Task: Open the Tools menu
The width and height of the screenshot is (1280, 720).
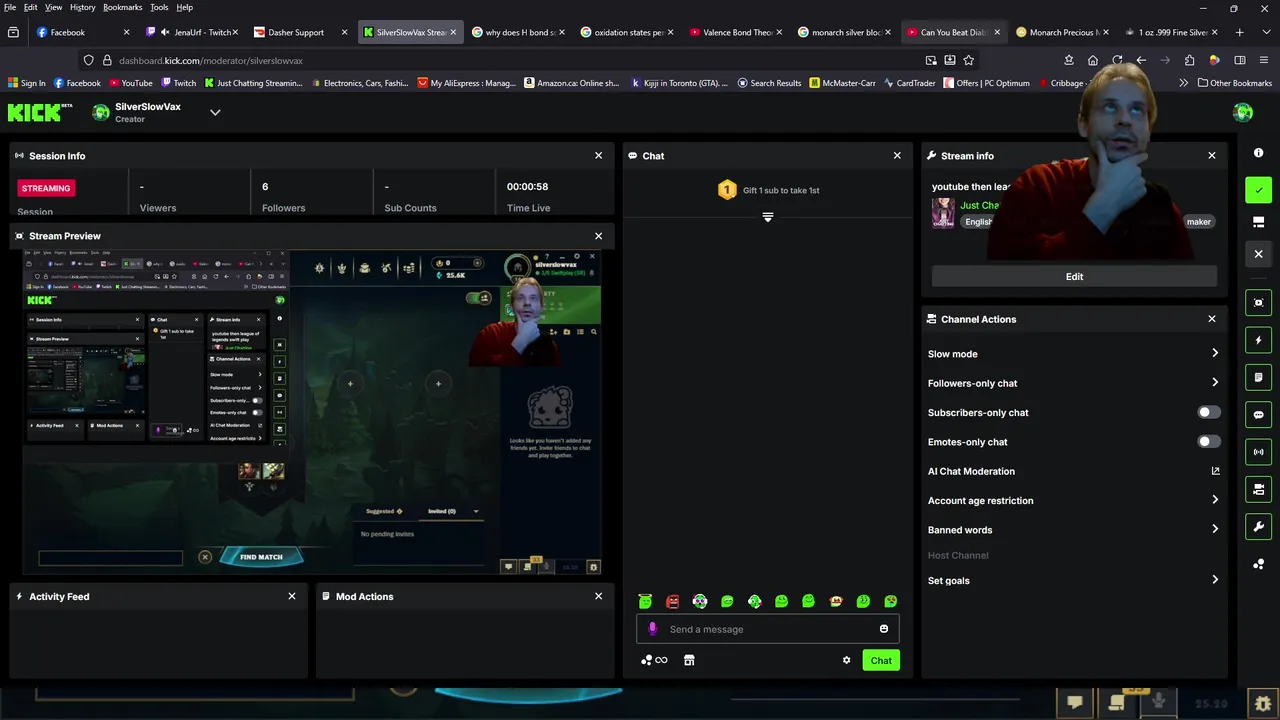Action: (159, 7)
